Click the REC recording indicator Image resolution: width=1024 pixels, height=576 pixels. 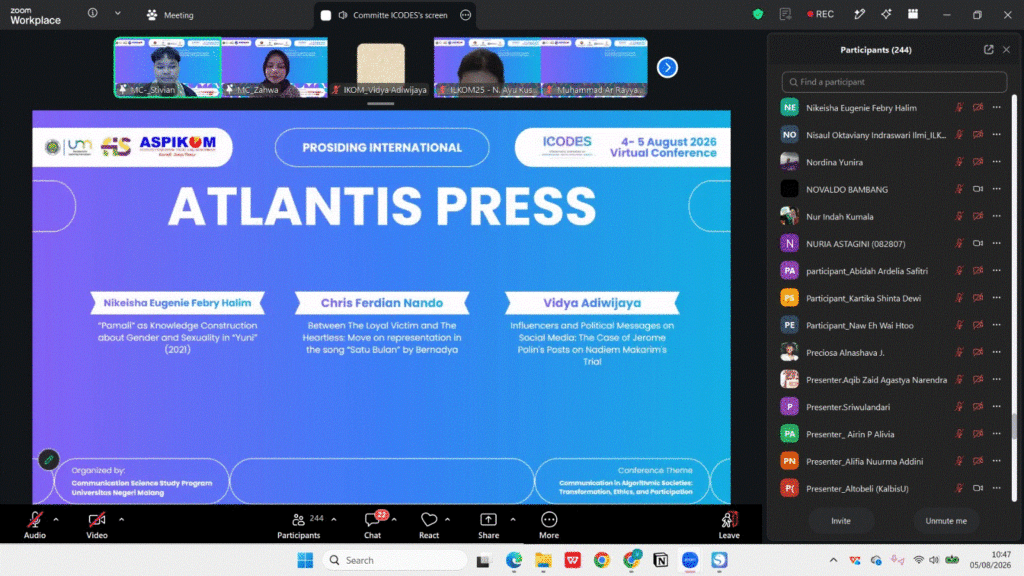(x=820, y=14)
